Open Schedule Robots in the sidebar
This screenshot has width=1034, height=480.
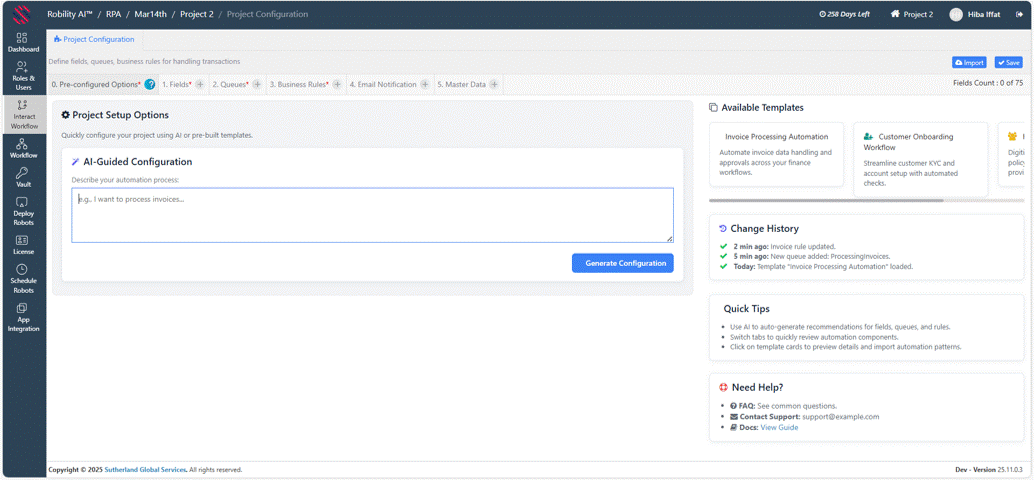point(23,278)
